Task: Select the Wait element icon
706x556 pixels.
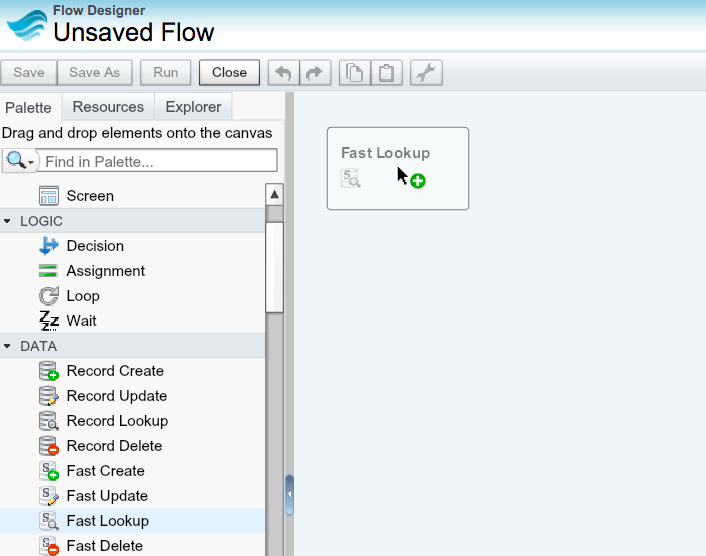Action: click(49, 321)
